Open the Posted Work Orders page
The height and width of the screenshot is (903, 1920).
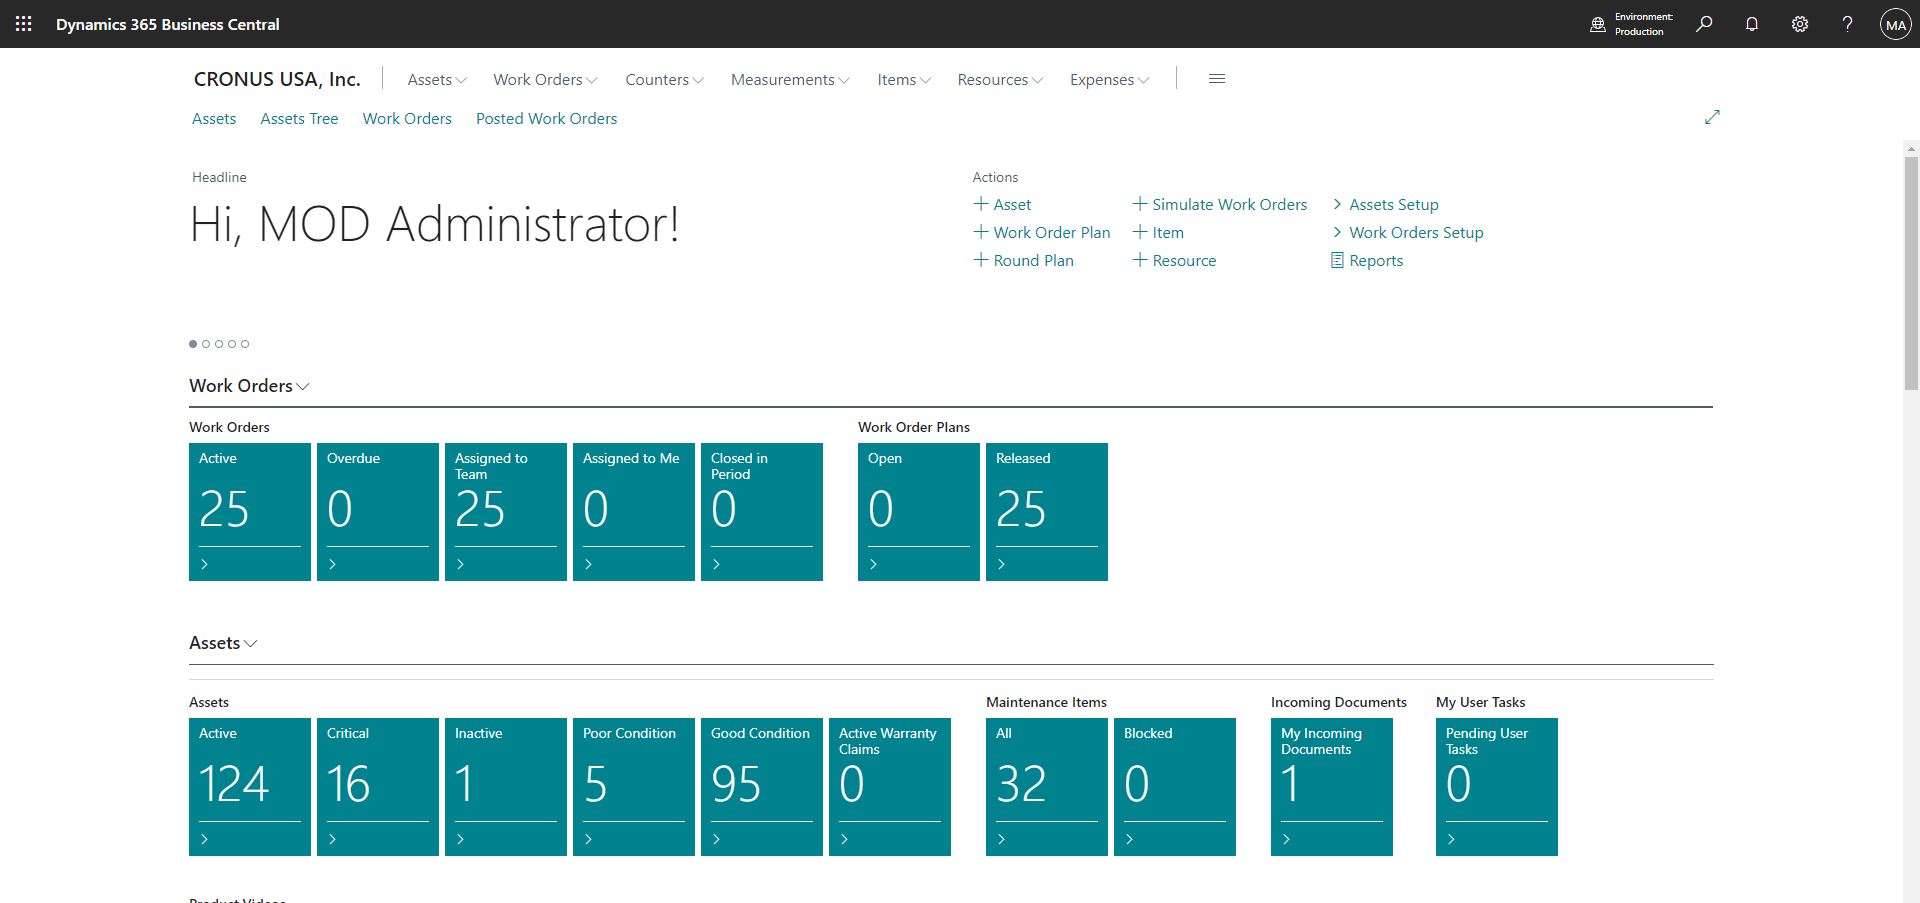coord(546,118)
